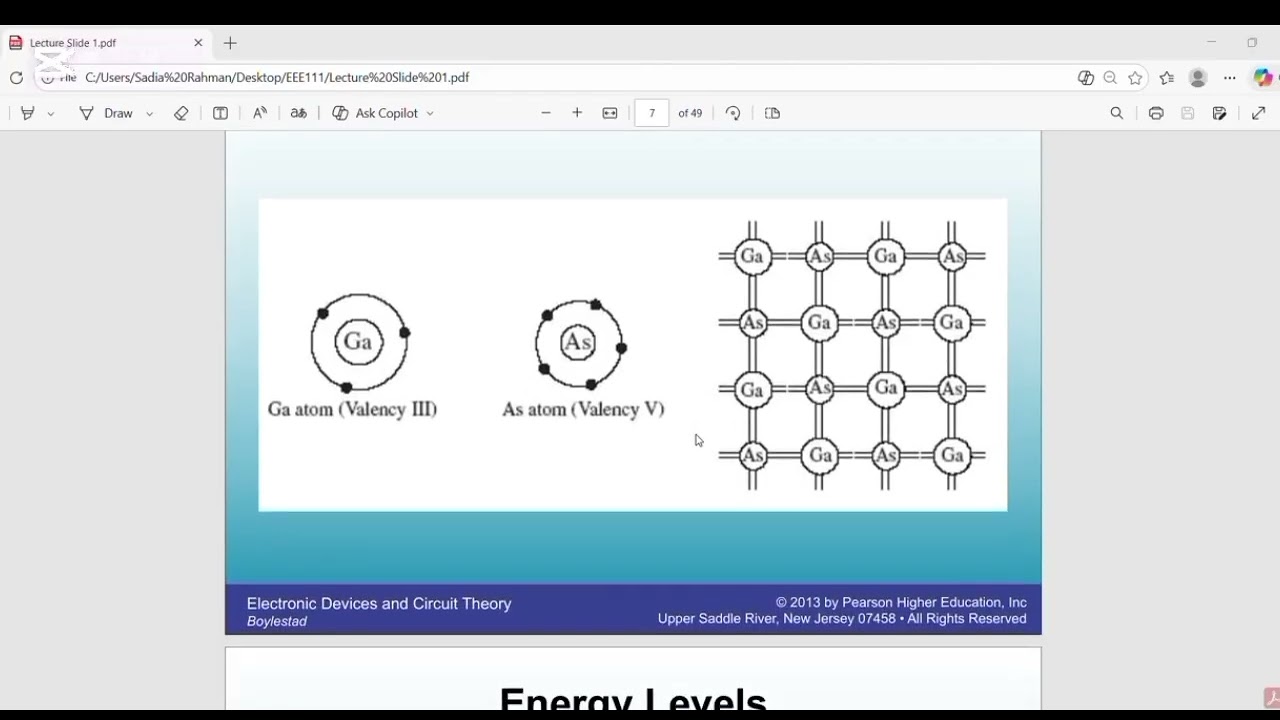The height and width of the screenshot is (720, 1280).
Task: Click the page number field
Action: click(x=652, y=113)
